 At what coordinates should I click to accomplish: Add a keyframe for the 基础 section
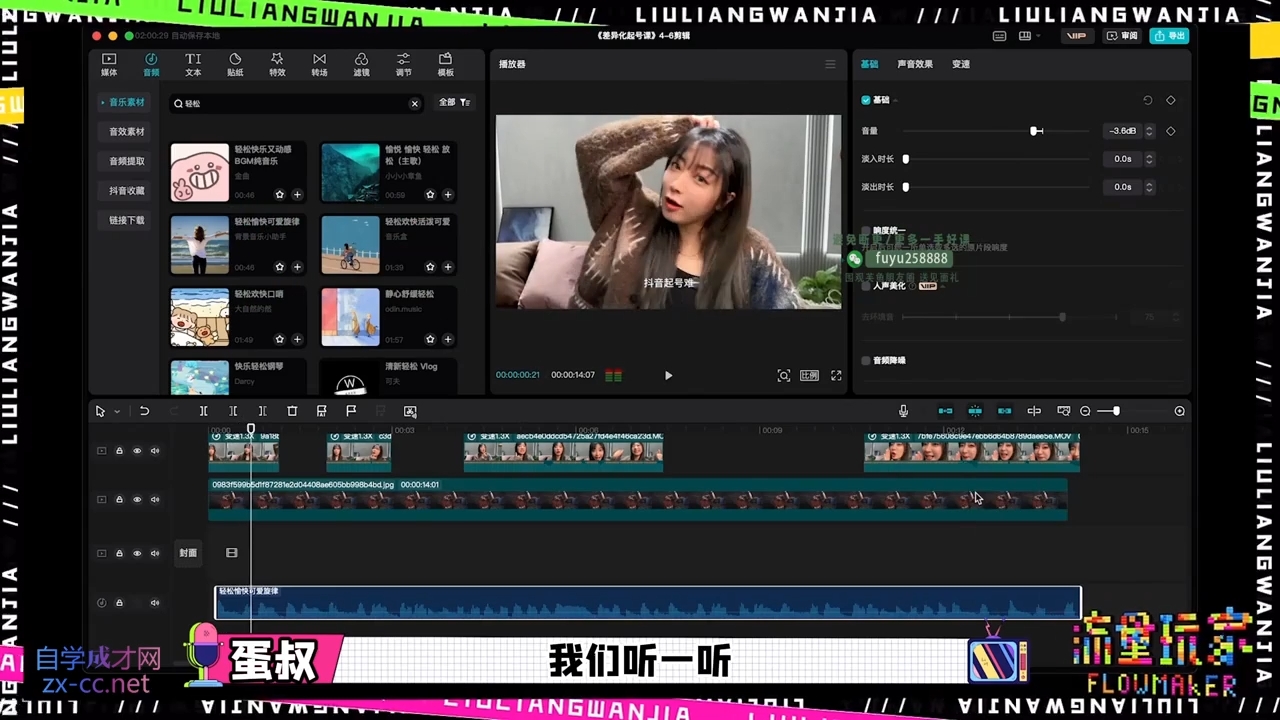tap(1171, 100)
